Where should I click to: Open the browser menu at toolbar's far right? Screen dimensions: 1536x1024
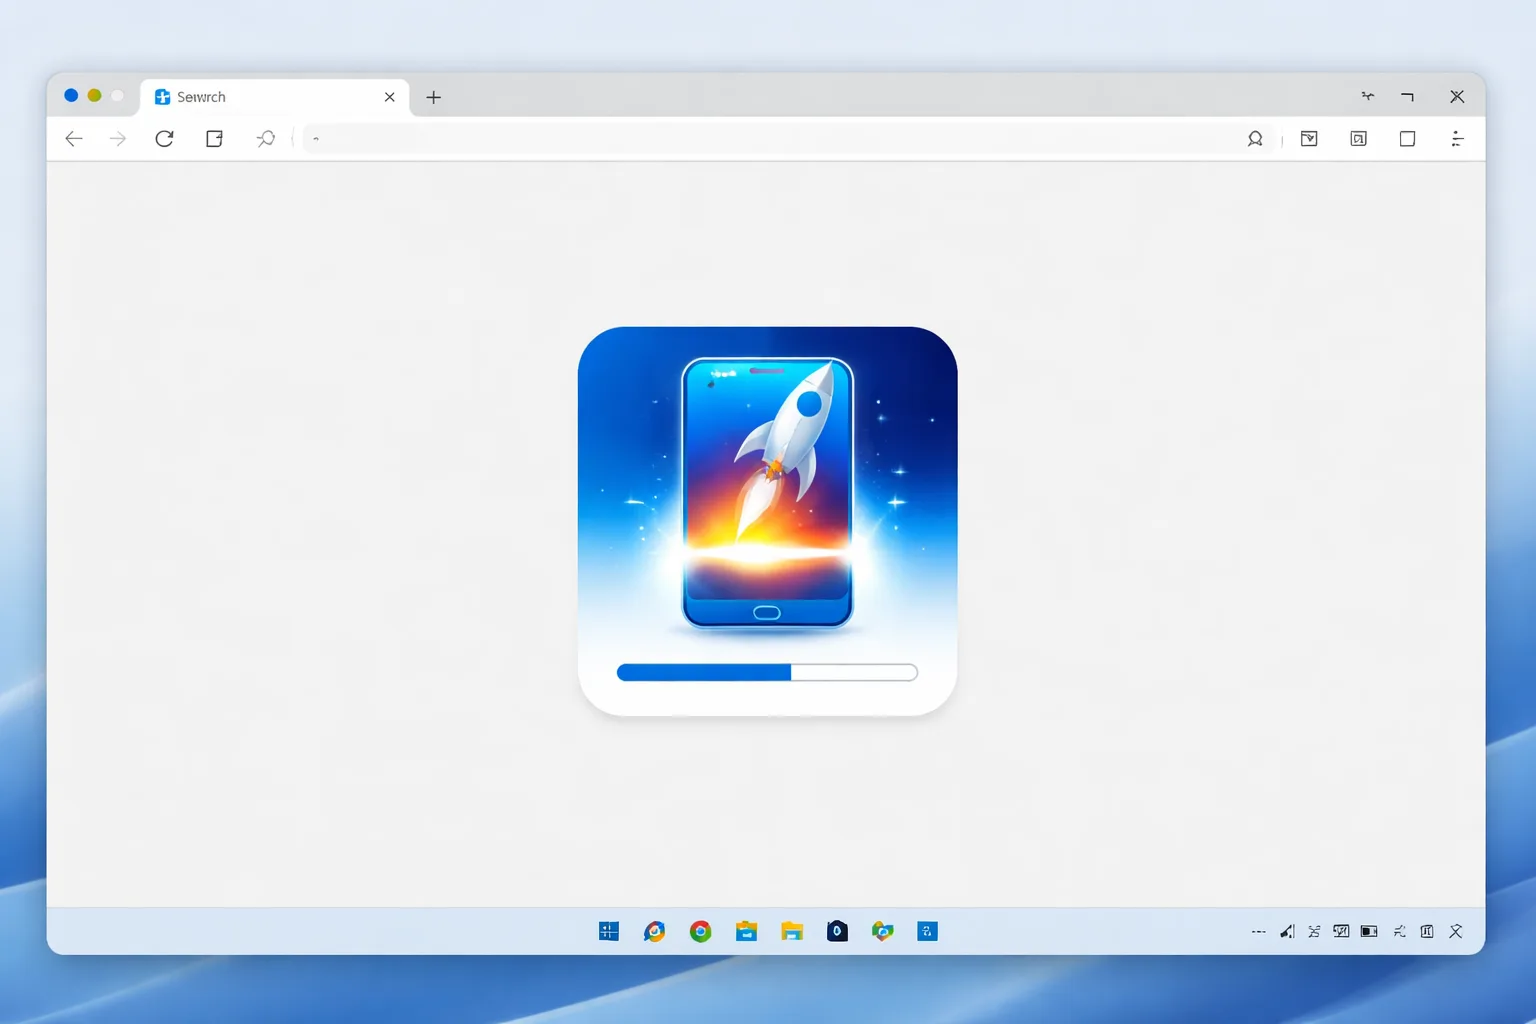tap(1457, 139)
